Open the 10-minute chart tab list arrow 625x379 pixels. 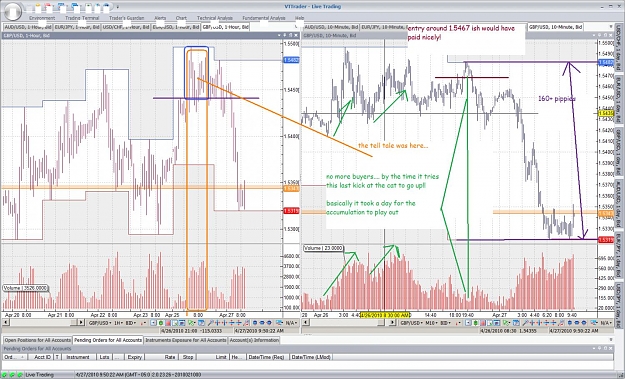pyautogui.click(x=611, y=27)
